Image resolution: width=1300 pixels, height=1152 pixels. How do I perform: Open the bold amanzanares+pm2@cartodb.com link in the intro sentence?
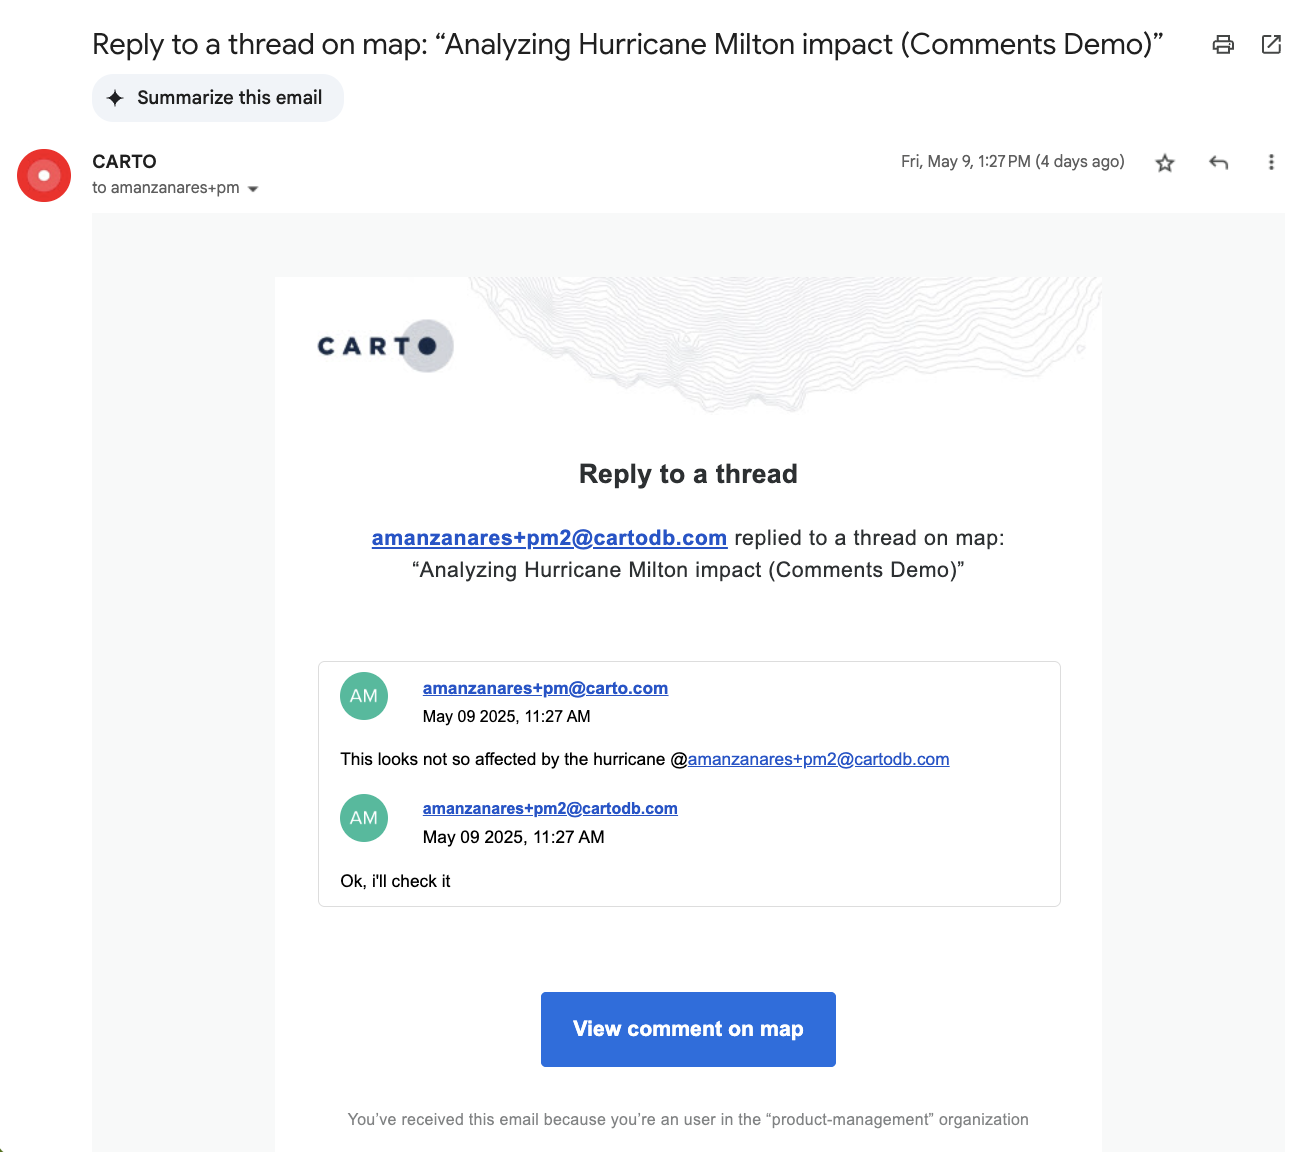pyautogui.click(x=549, y=538)
